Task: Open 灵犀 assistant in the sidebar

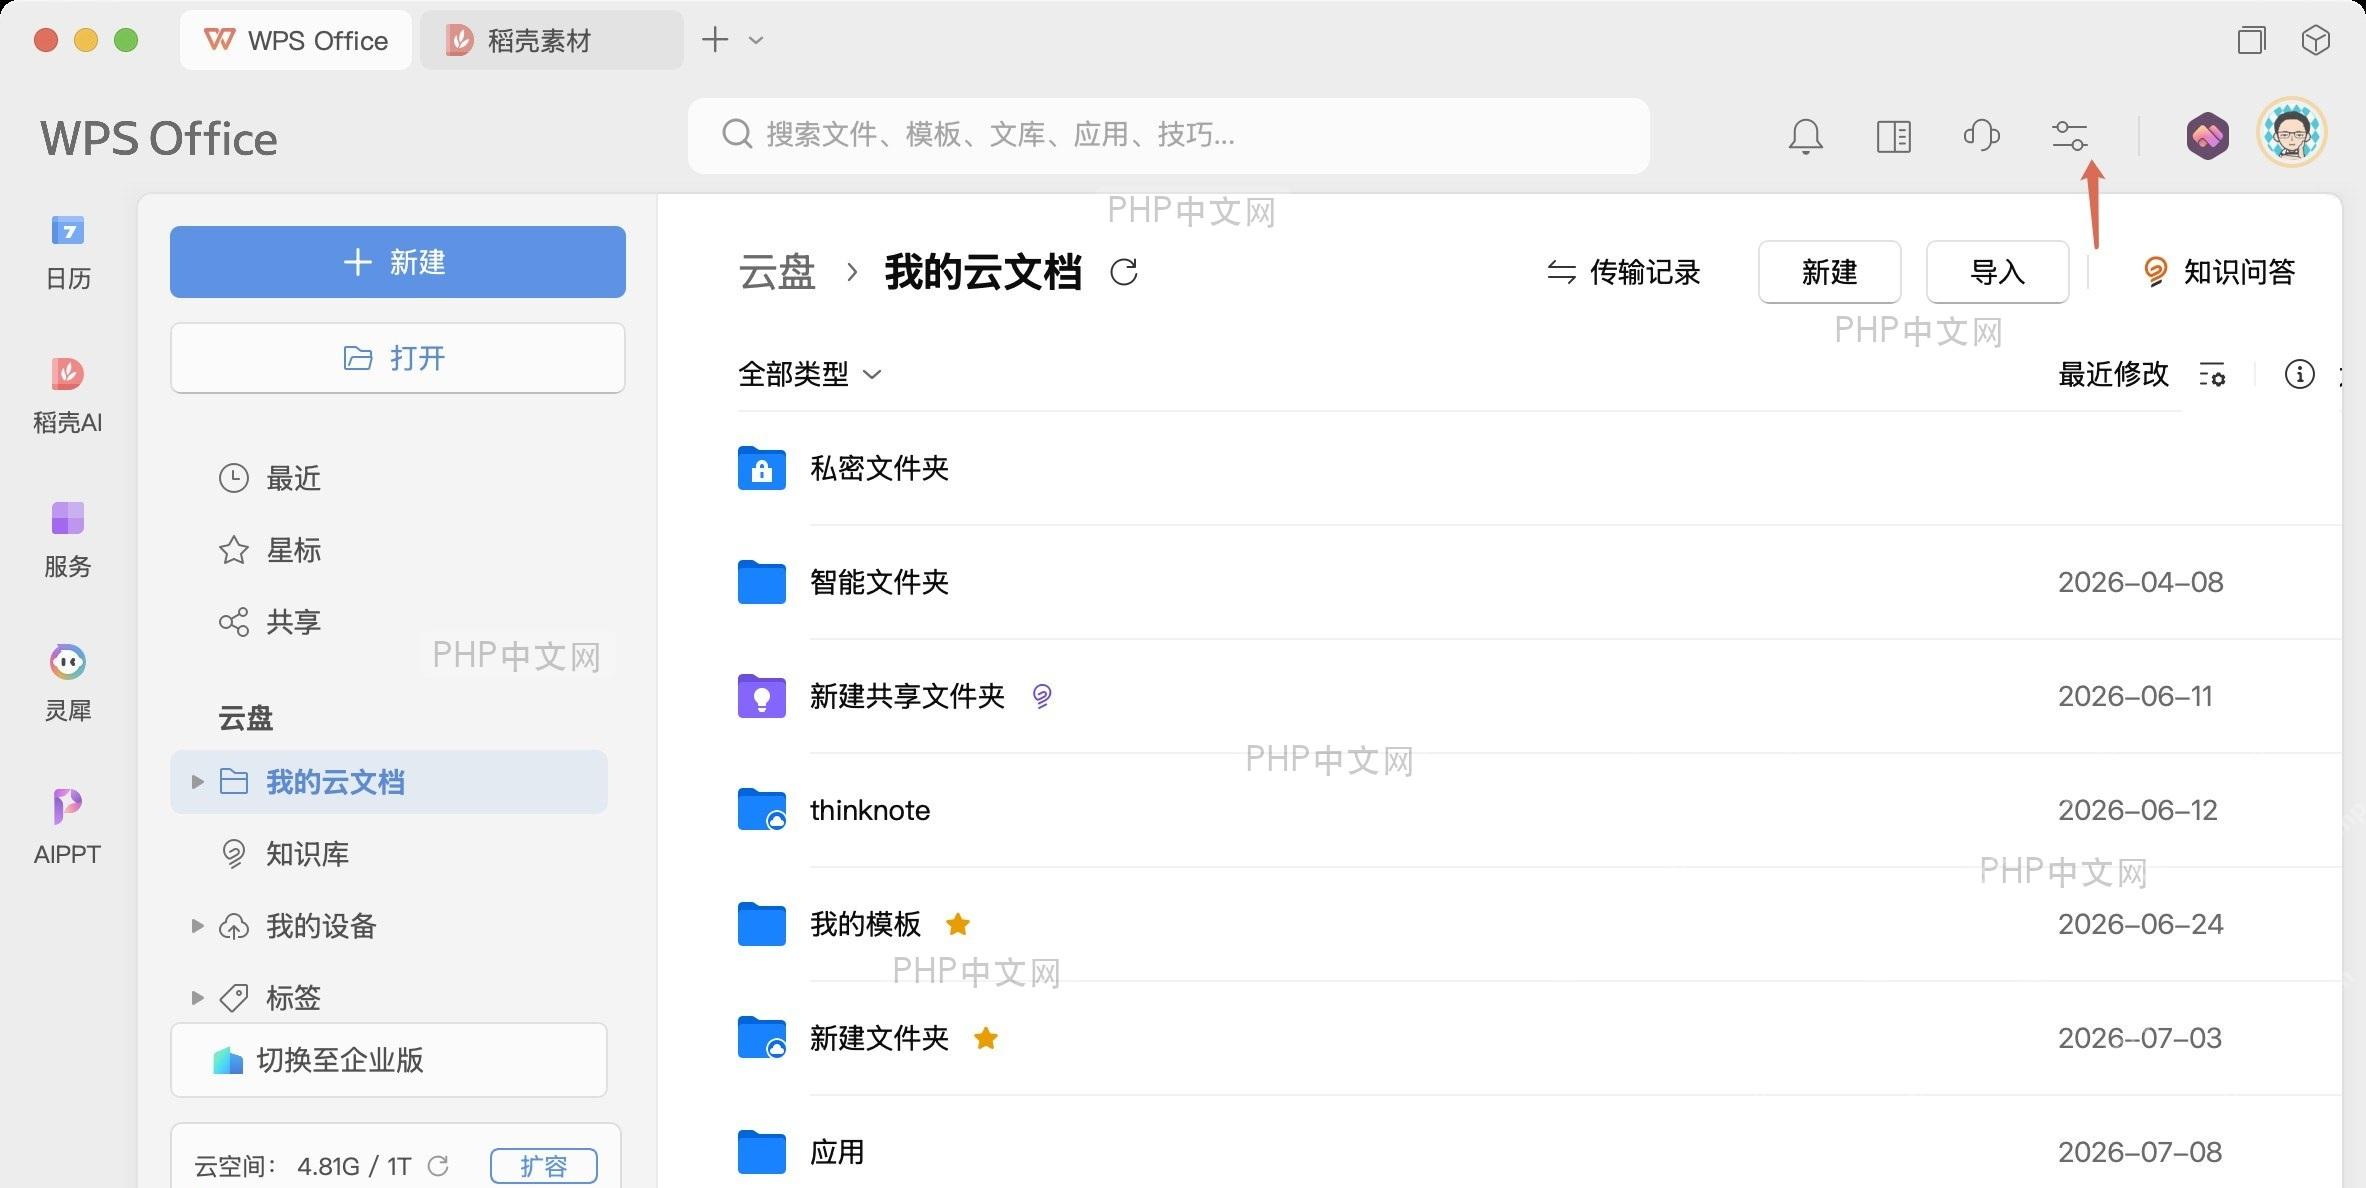Action: (x=68, y=684)
